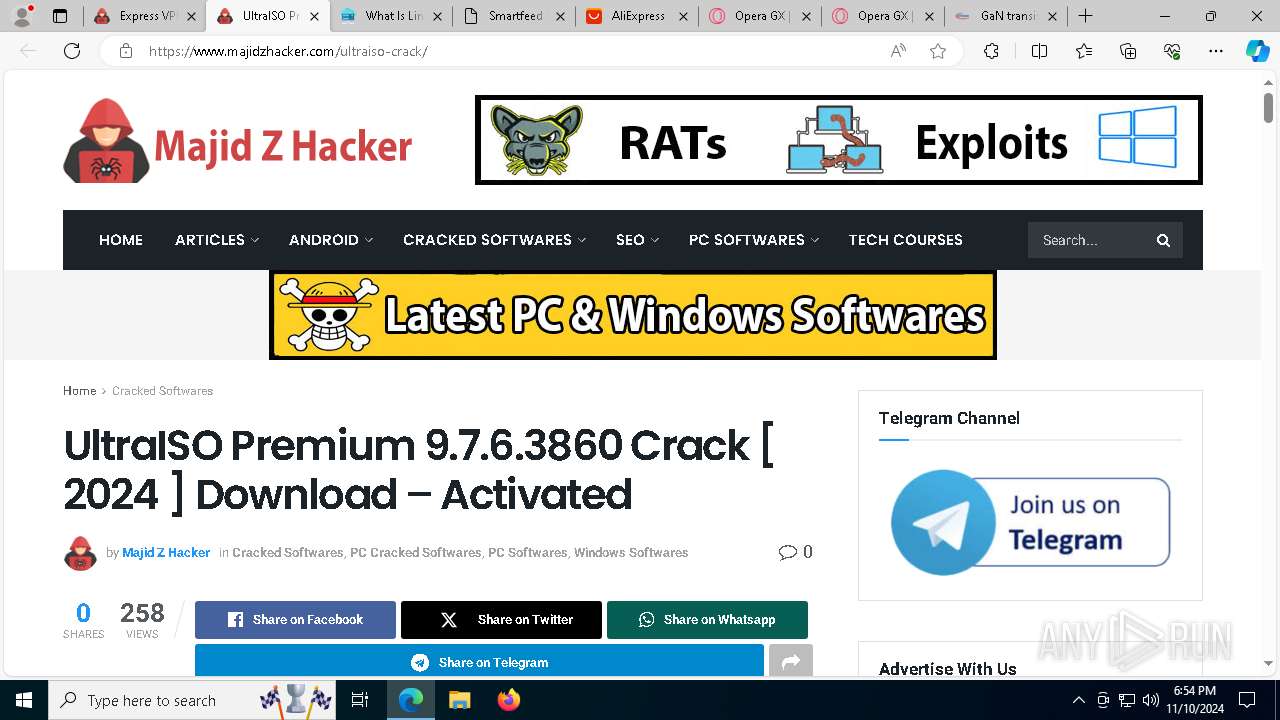Expand the ARTICLES menu
1280x720 pixels.
pos(217,240)
